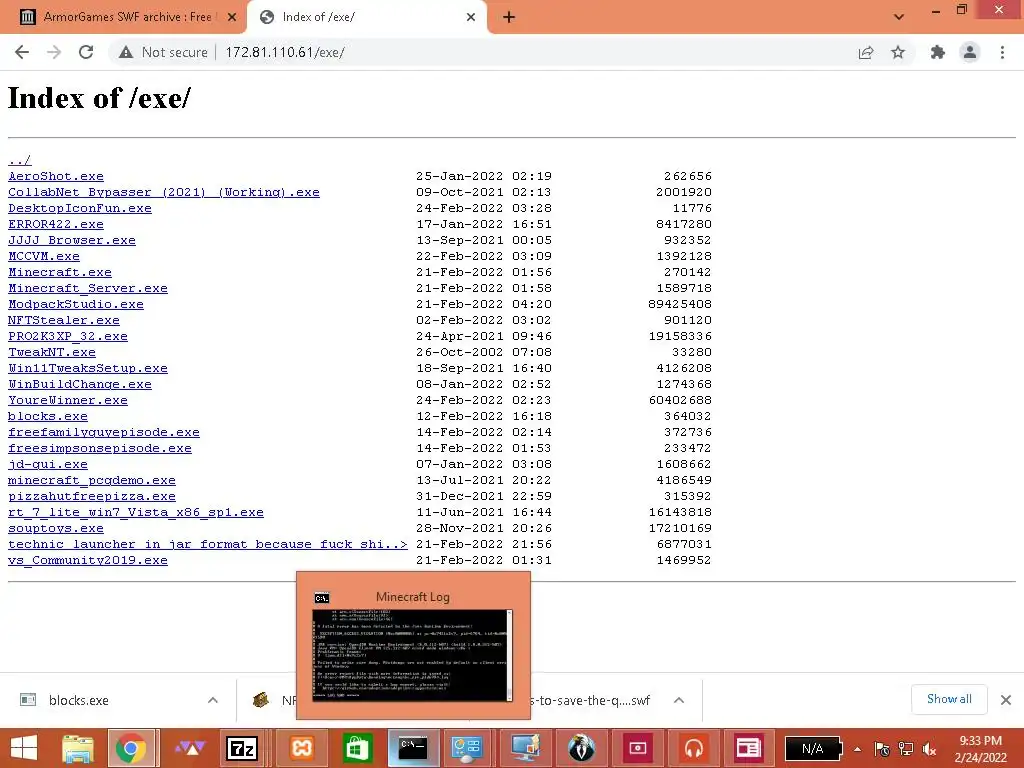Close the Index of /exe/ tab
Screen dimensions: 1024x768
click(471, 18)
